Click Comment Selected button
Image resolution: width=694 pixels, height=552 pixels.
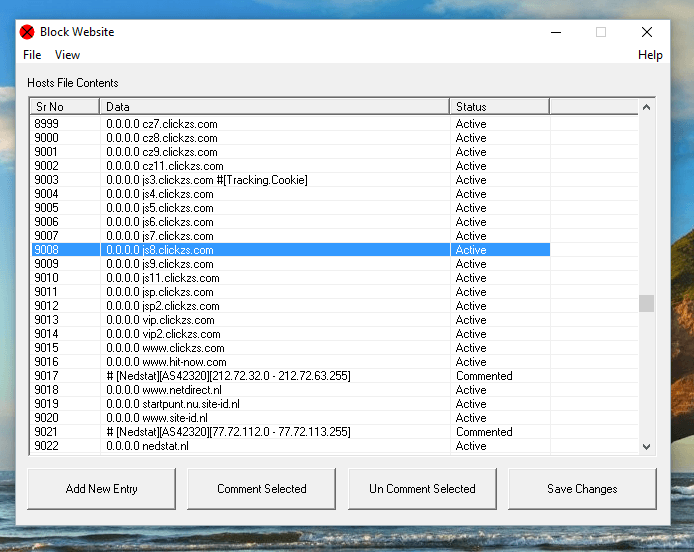tap(262, 489)
